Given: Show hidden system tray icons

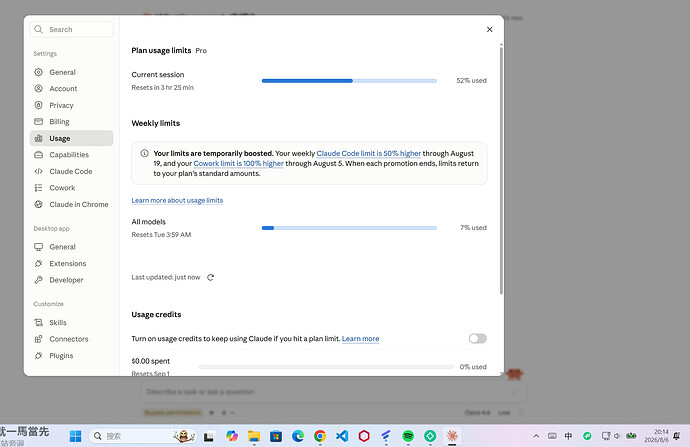Looking at the screenshot, I should tap(536, 436).
